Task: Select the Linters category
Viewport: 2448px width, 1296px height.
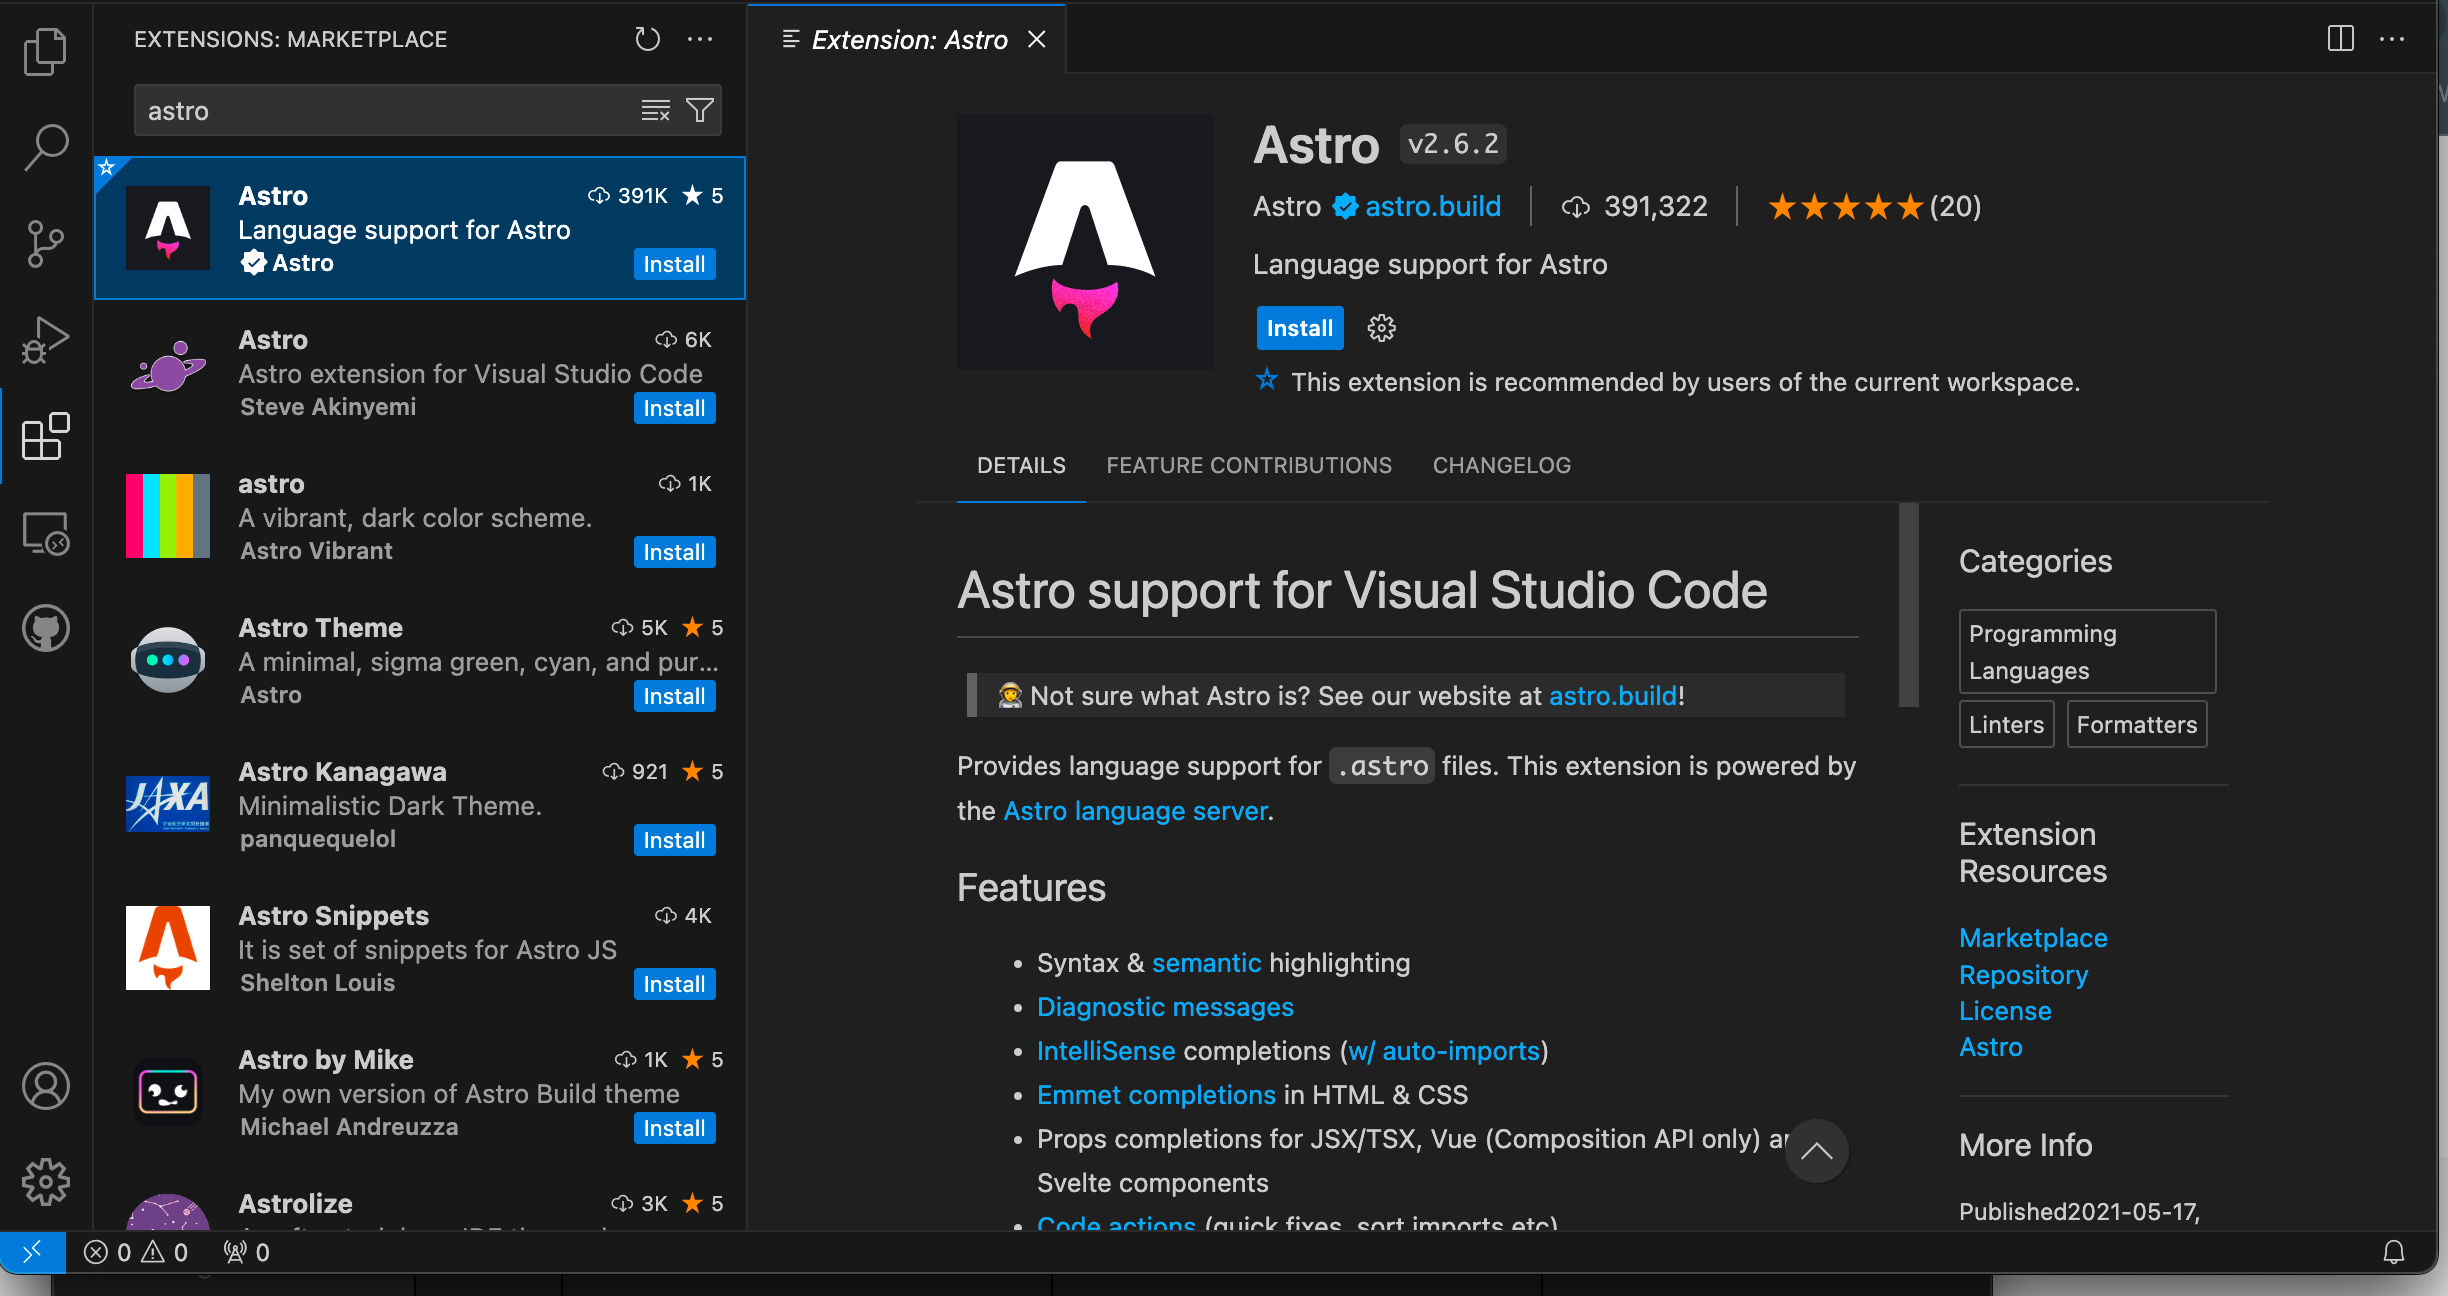Action: point(2006,725)
